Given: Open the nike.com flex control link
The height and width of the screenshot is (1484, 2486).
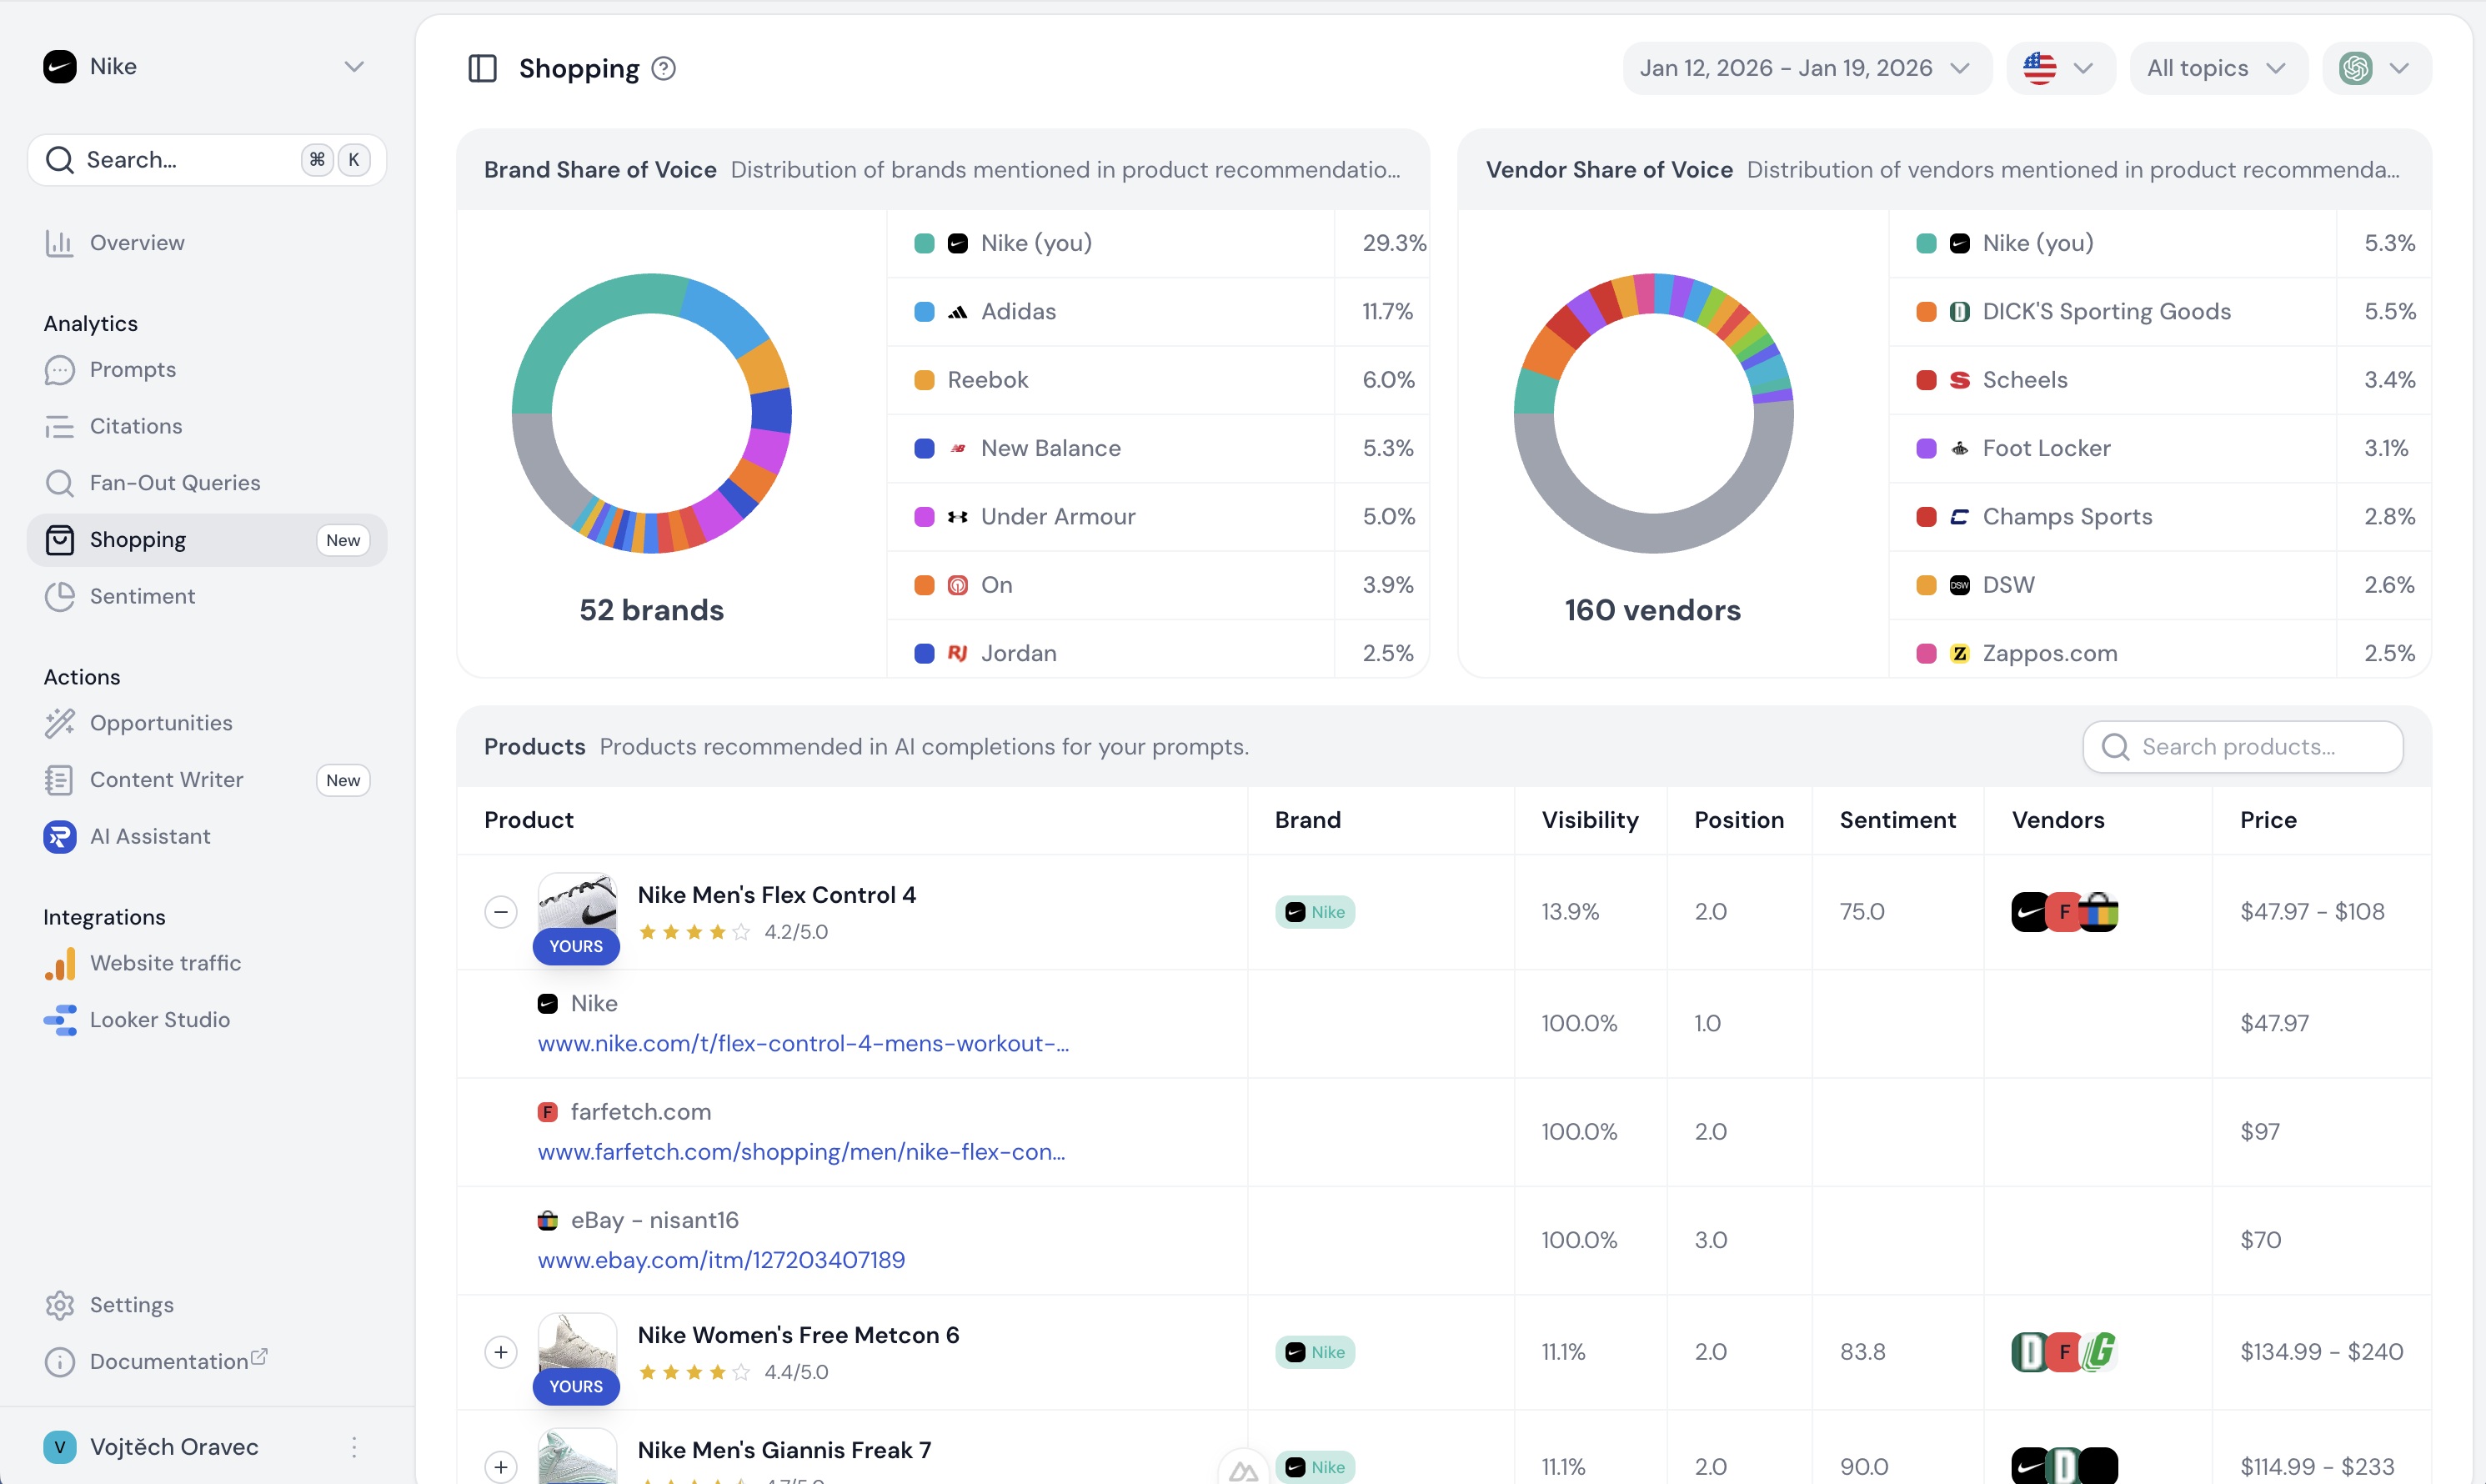Looking at the screenshot, I should (803, 1043).
